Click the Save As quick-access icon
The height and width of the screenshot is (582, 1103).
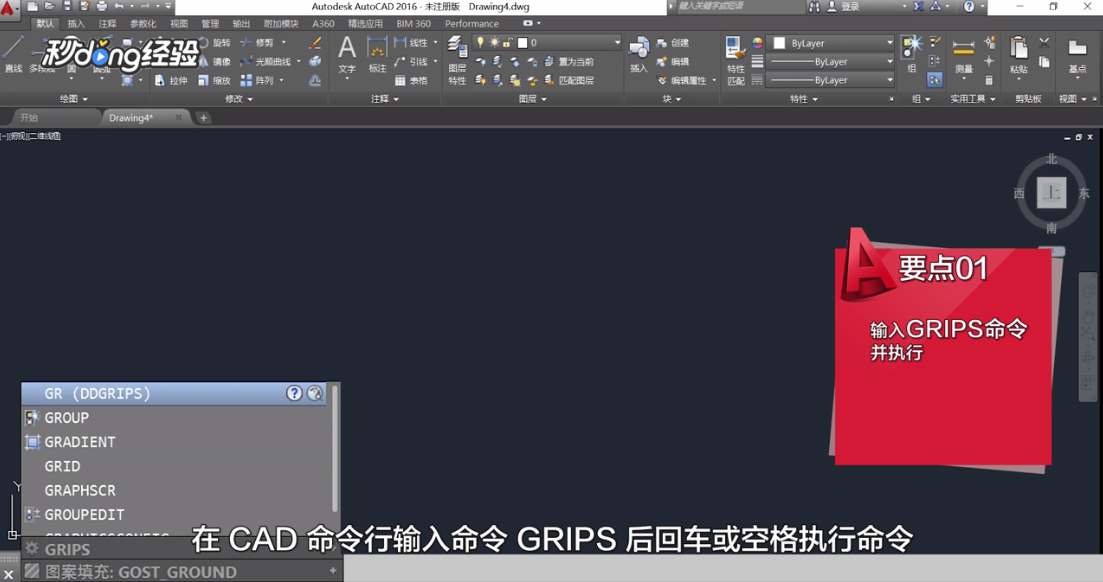(x=84, y=6)
